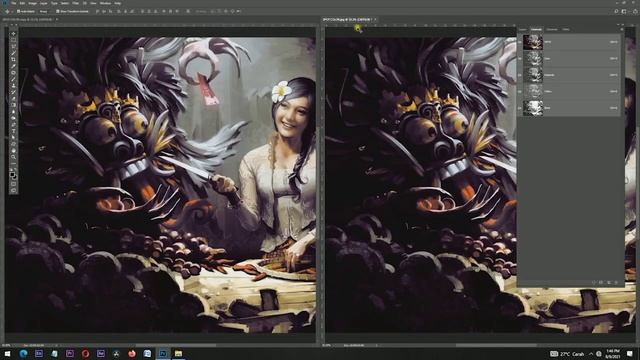Screen dimensions: 640x360
Task: Open the workspace switcher icon
Action: click(x=624, y=11)
